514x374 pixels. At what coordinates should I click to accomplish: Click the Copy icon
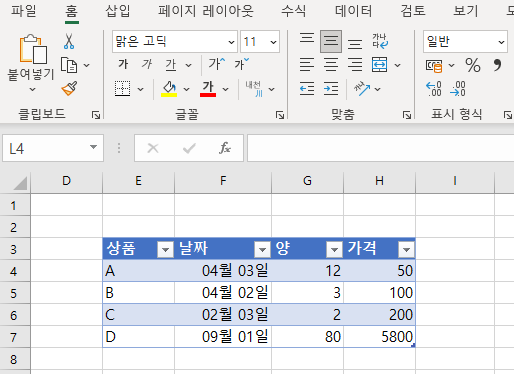pos(69,65)
